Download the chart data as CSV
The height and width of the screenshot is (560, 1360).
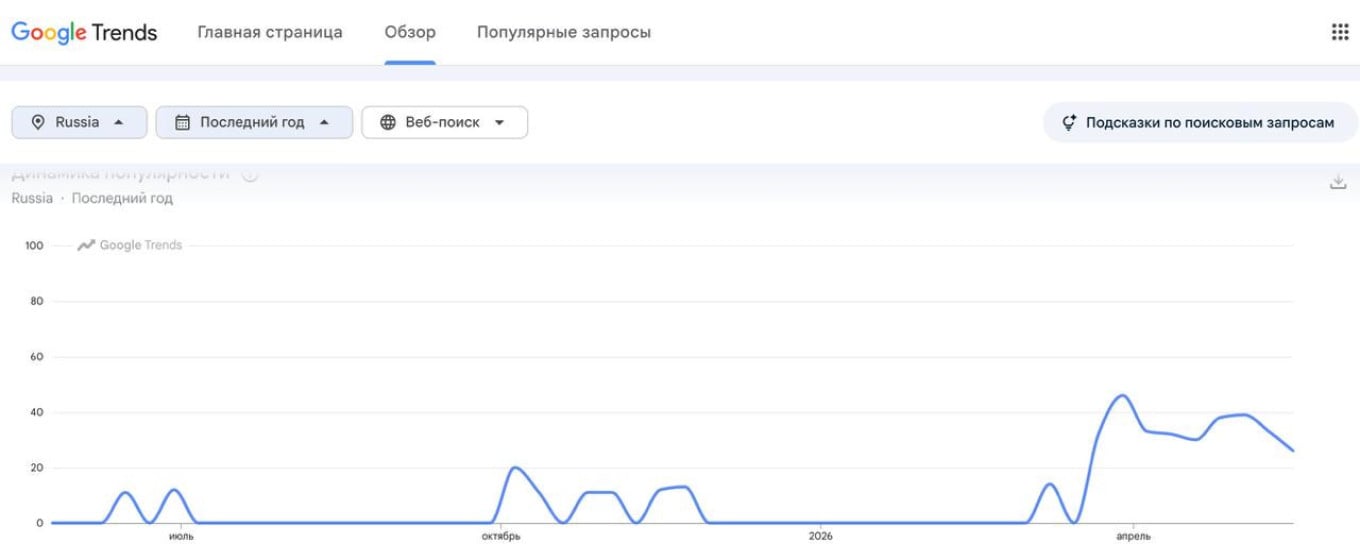coord(1338,182)
